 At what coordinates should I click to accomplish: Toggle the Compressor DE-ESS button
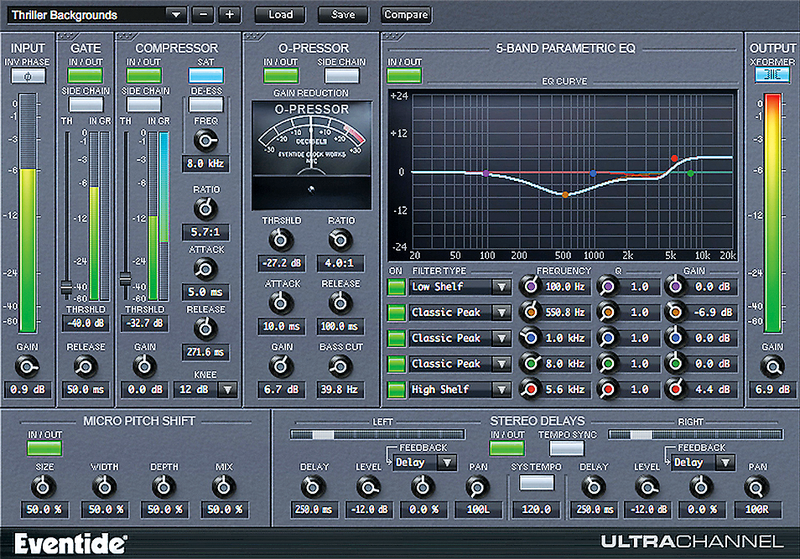pos(206,104)
